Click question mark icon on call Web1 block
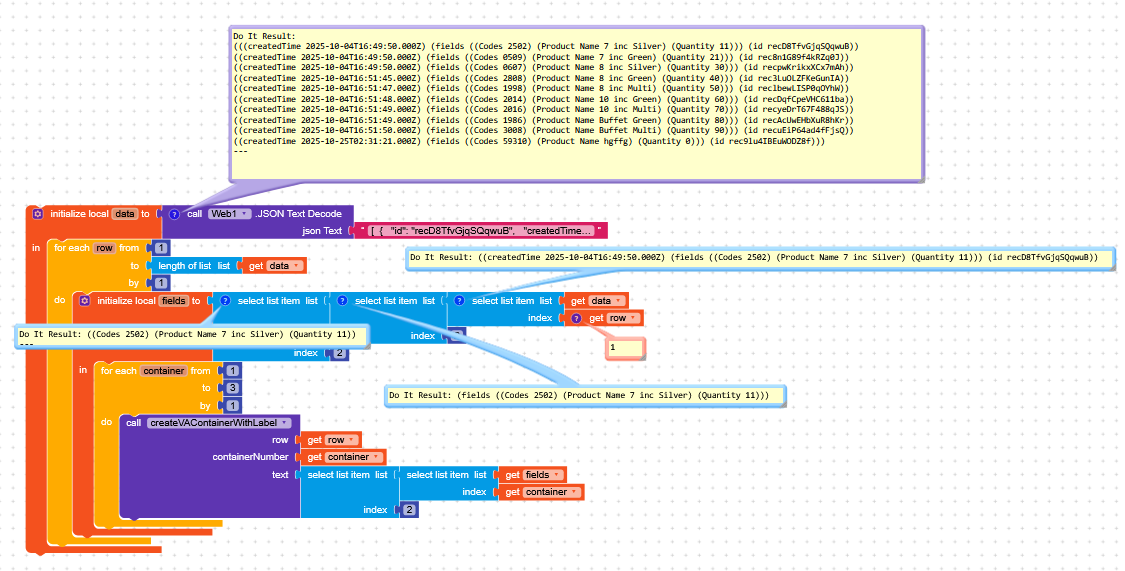1125x571 pixels. click(x=174, y=214)
